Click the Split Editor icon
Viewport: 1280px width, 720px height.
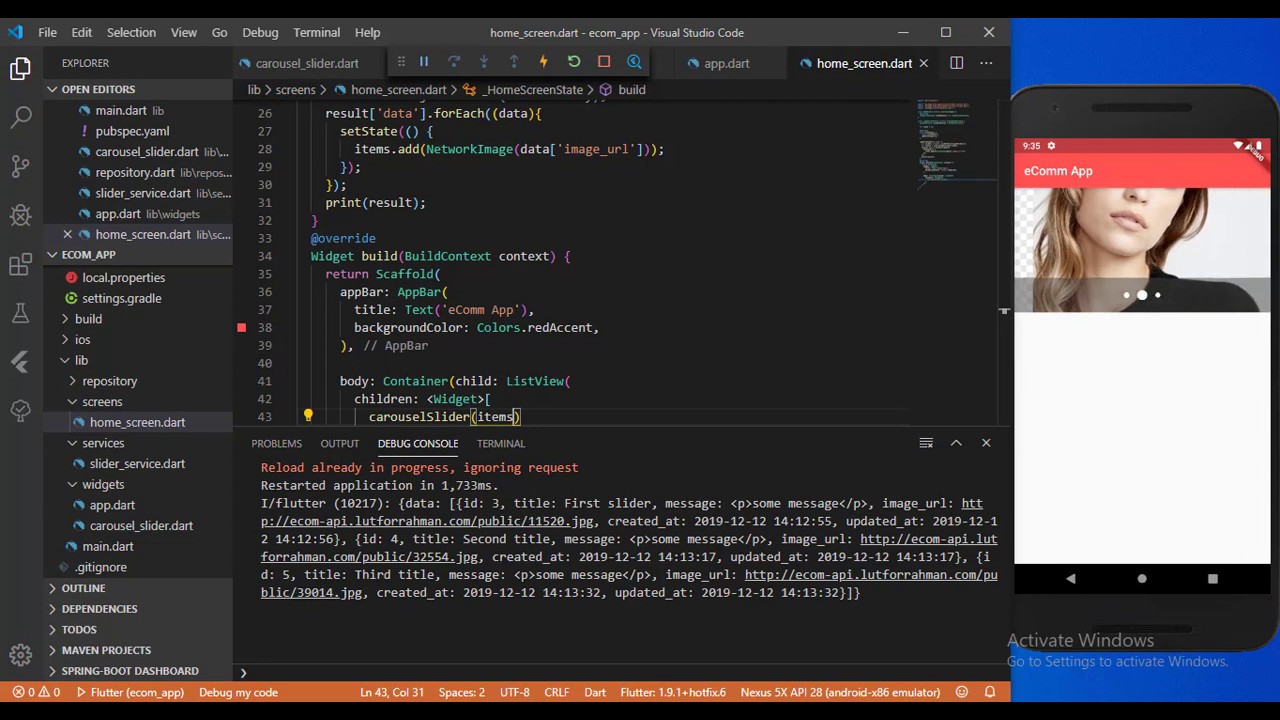tap(956, 63)
